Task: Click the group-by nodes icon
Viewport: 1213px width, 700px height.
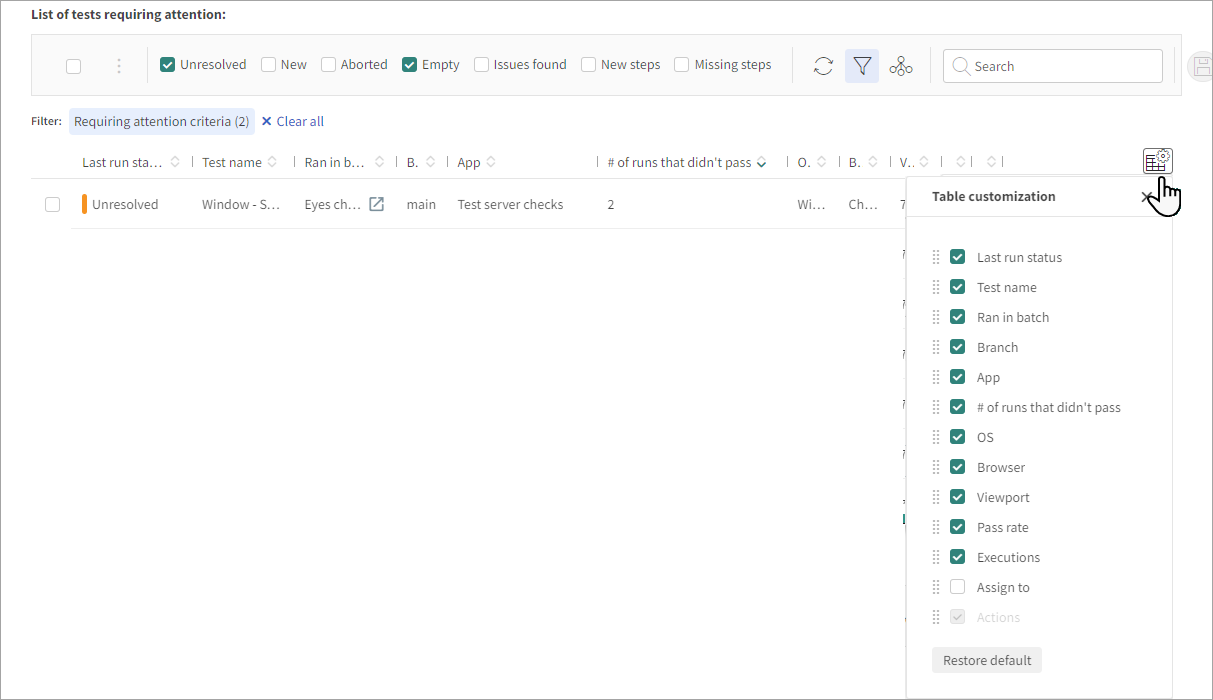Action: pos(901,66)
